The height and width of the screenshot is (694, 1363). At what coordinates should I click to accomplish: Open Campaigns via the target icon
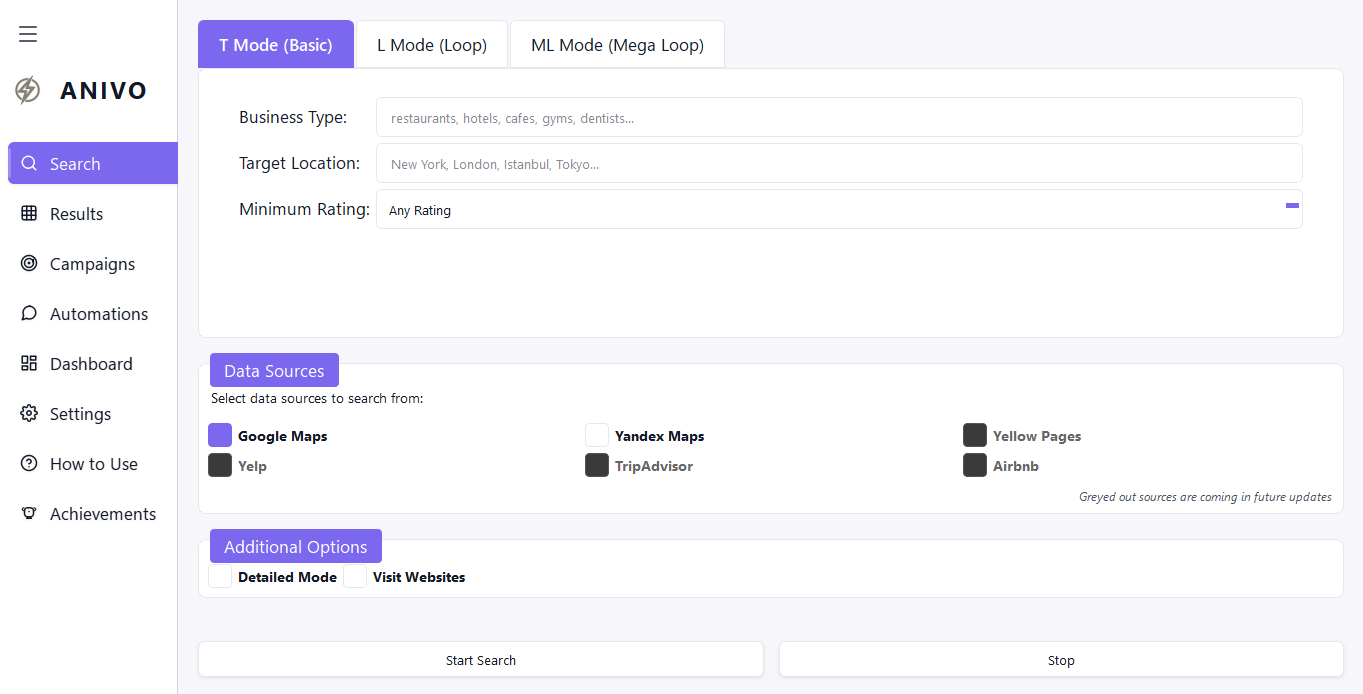[x=29, y=264]
